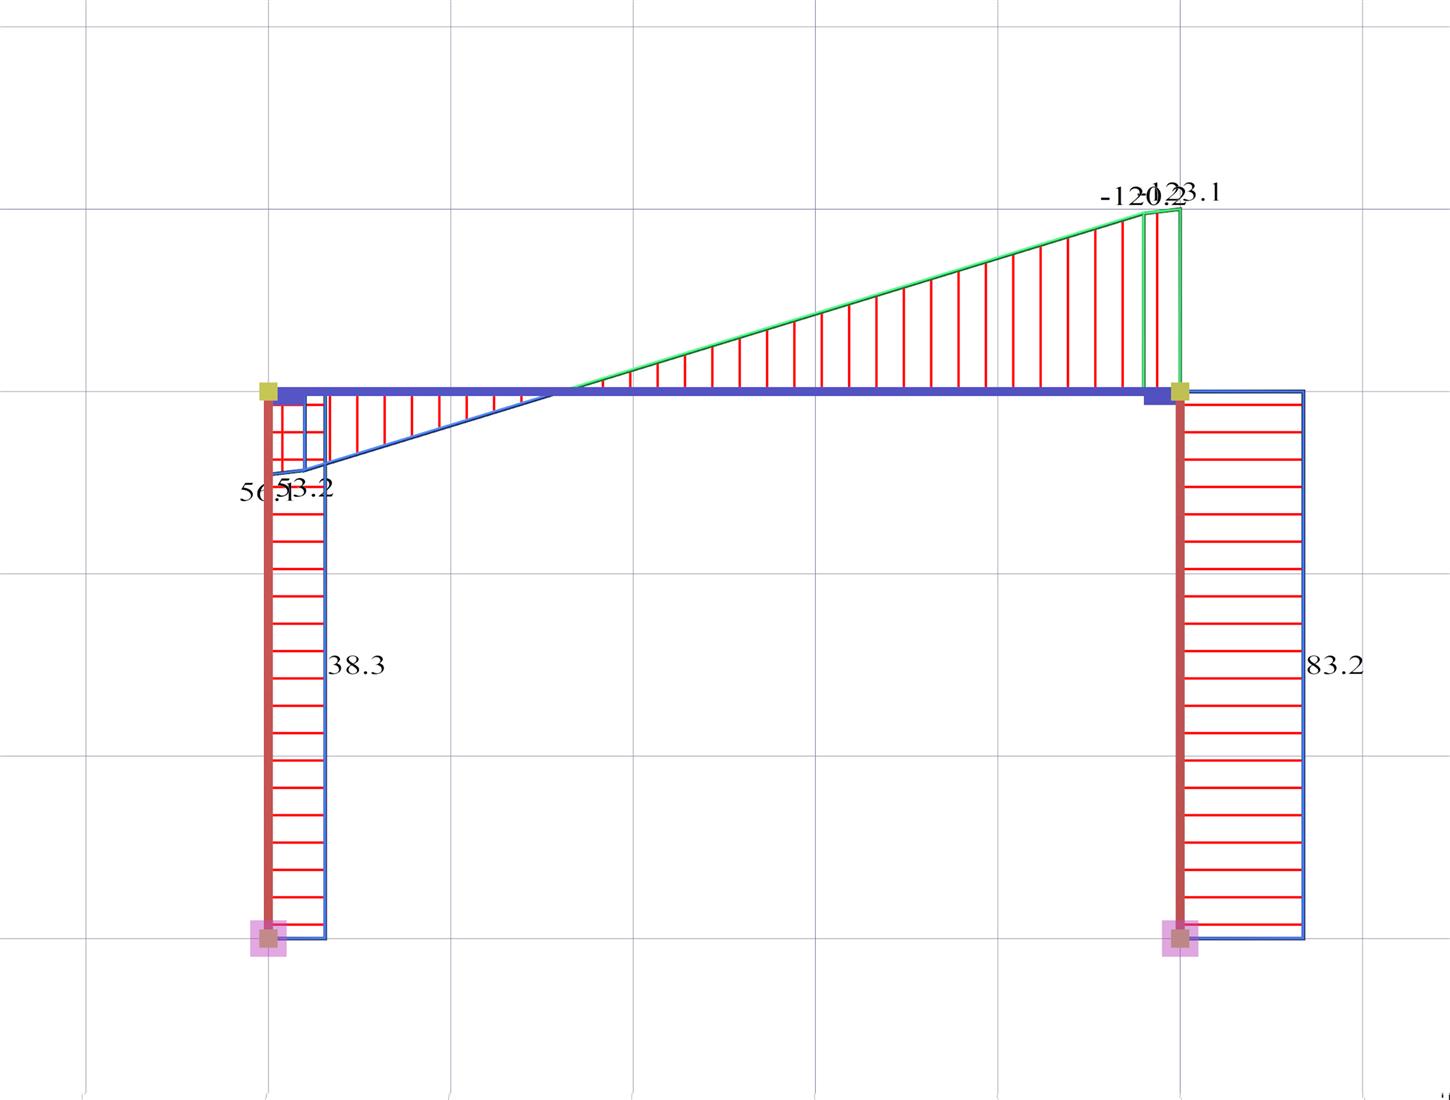Select the left red column member
Screen dimensions: 1450x1100
click(268, 700)
